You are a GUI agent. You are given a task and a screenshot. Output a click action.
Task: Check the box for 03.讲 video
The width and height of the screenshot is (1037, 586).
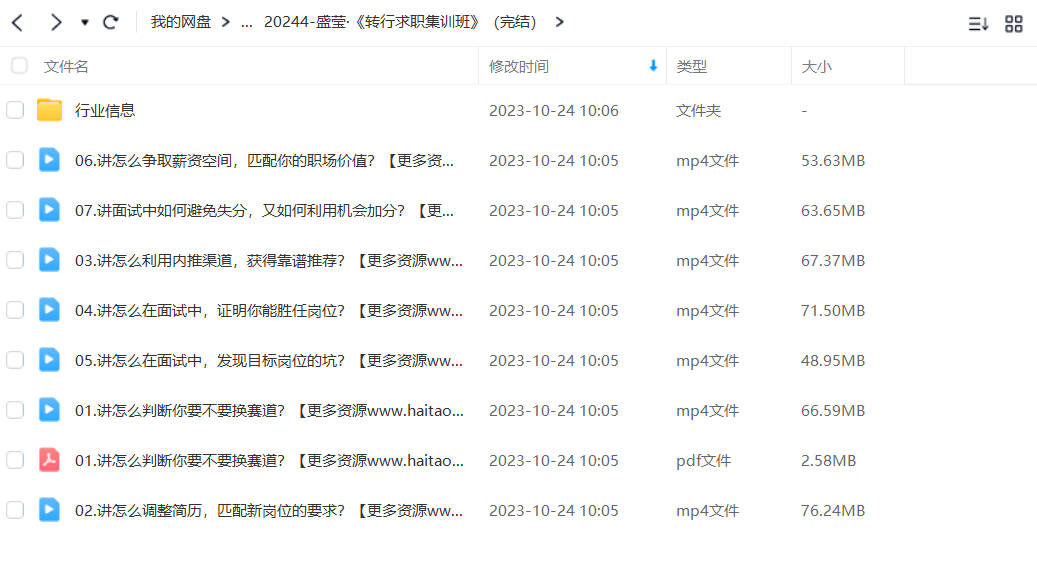pos(15,260)
